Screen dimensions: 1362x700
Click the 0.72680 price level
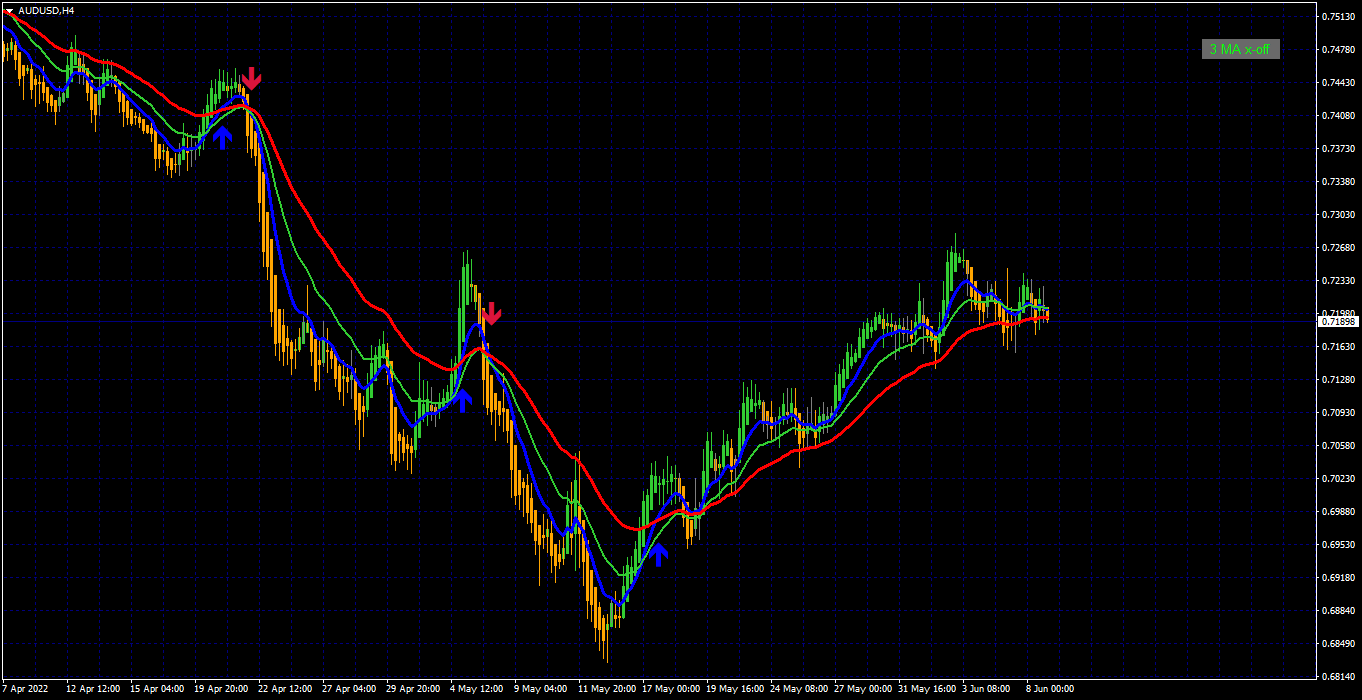[1338, 247]
